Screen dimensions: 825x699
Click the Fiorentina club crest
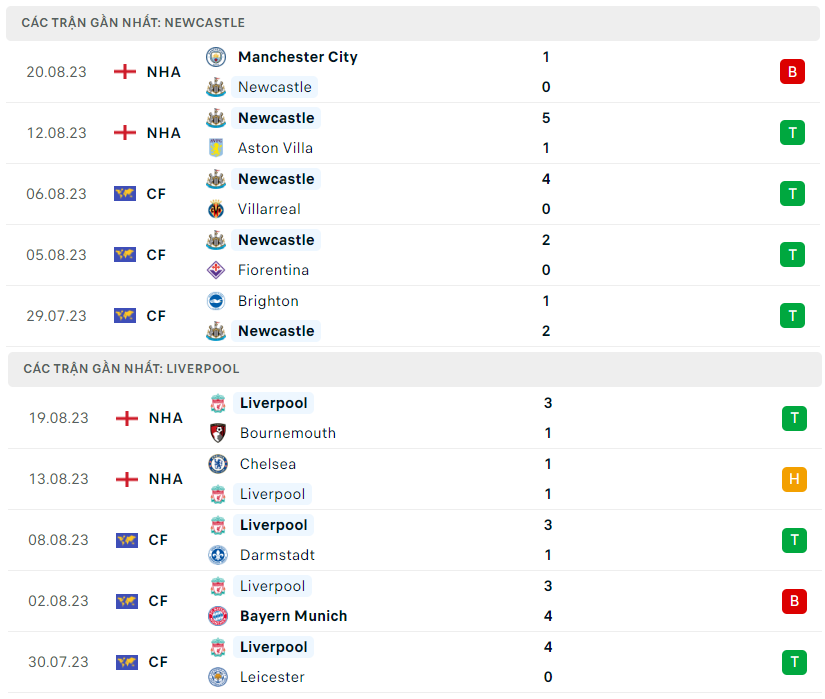pos(216,270)
